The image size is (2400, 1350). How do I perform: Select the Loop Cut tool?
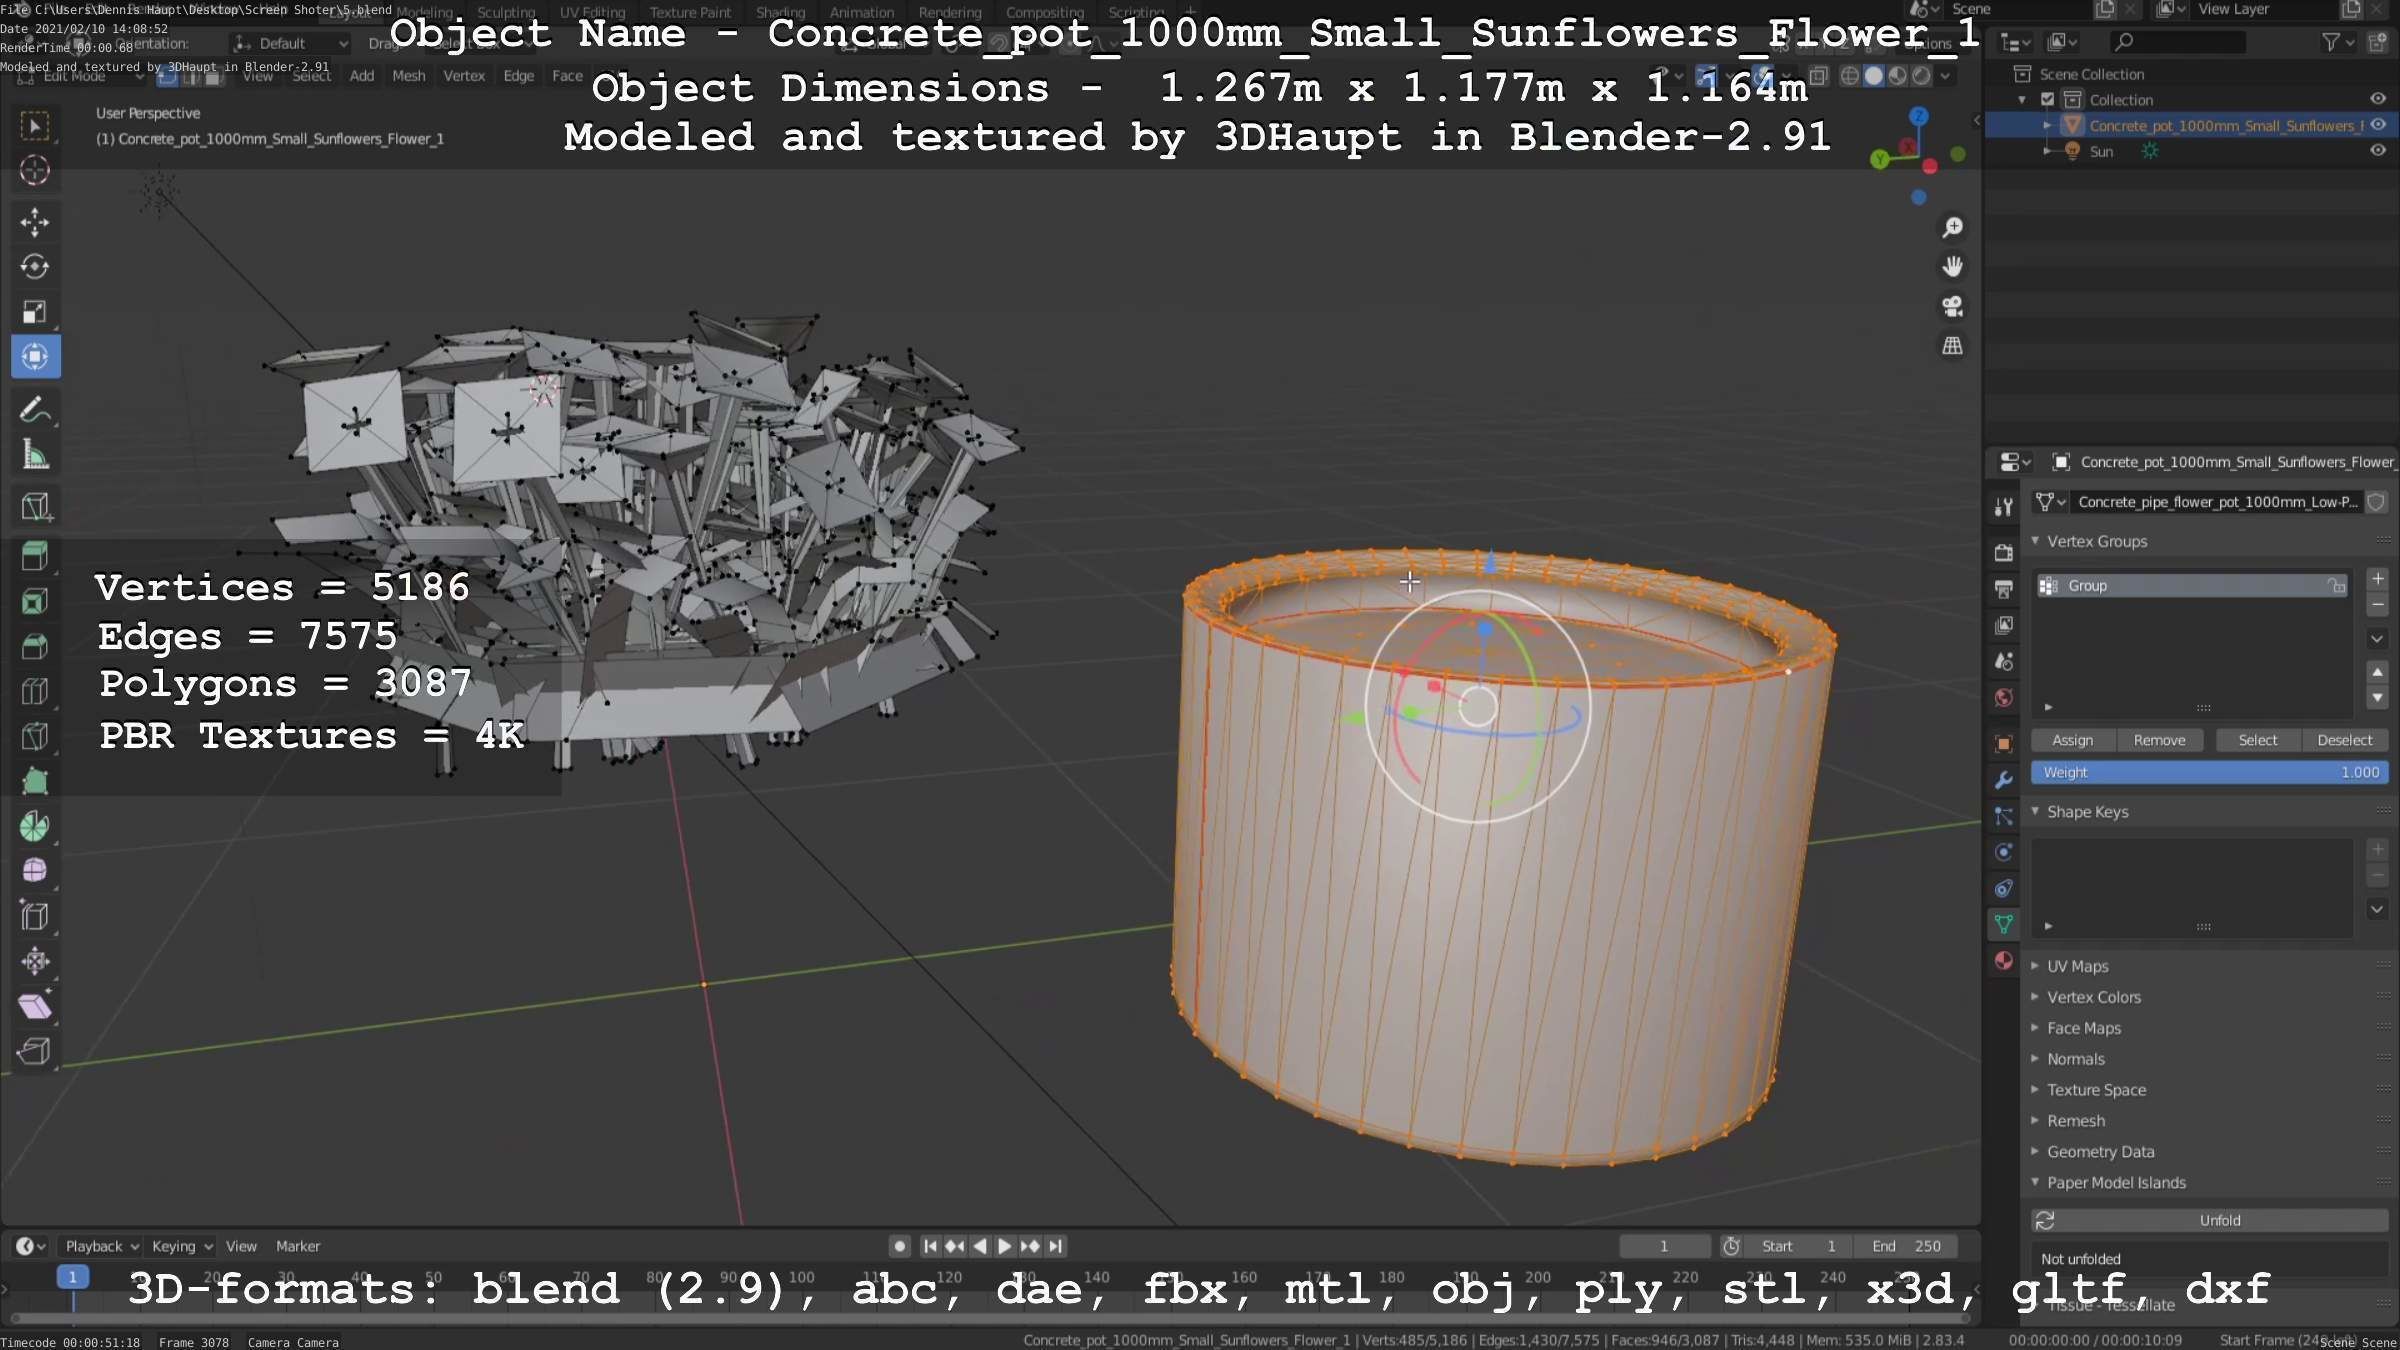coord(35,691)
